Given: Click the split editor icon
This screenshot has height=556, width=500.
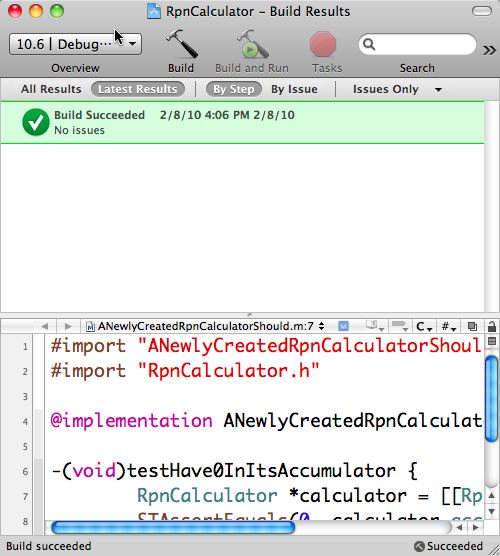Looking at the screenshot, I should coord(472,326).
